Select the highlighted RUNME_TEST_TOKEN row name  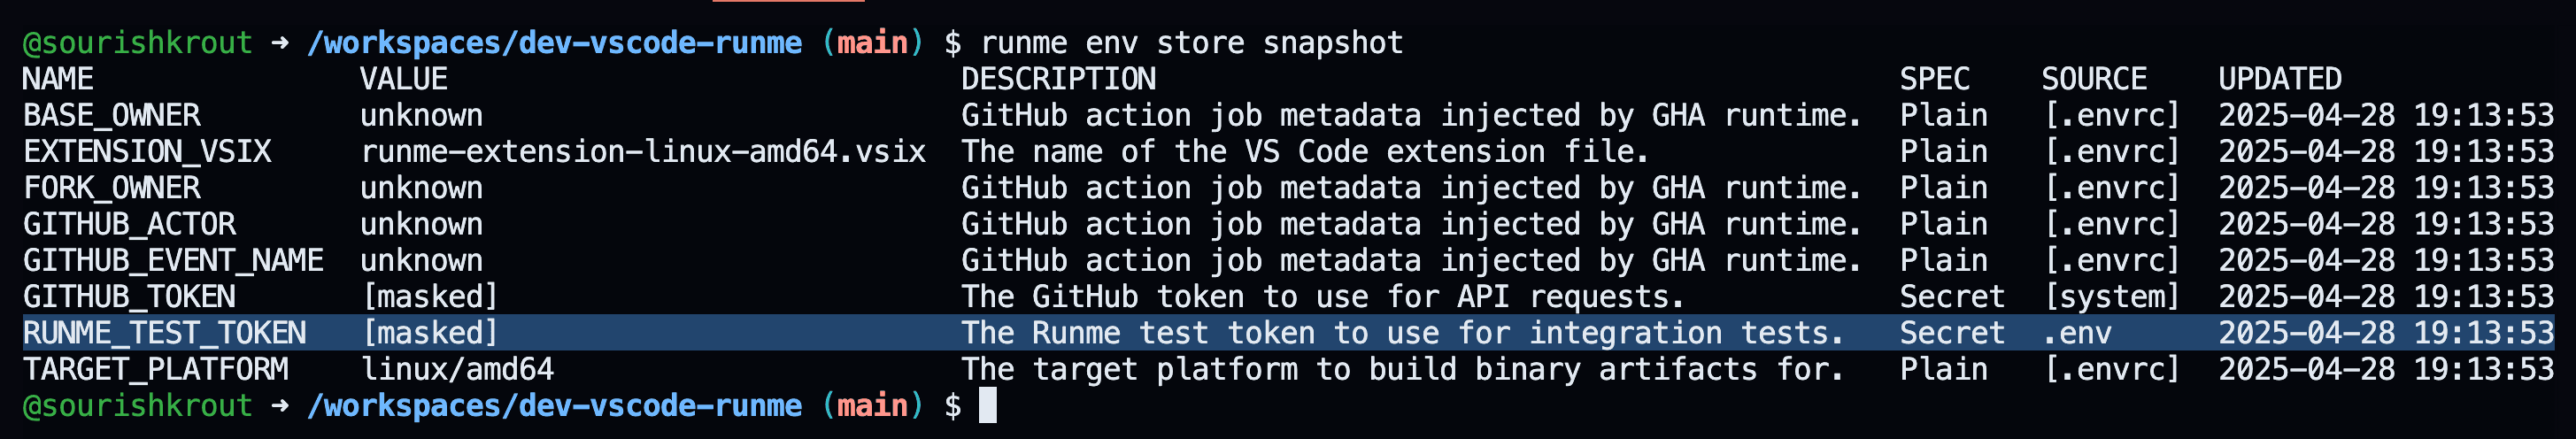pos(165,333)
